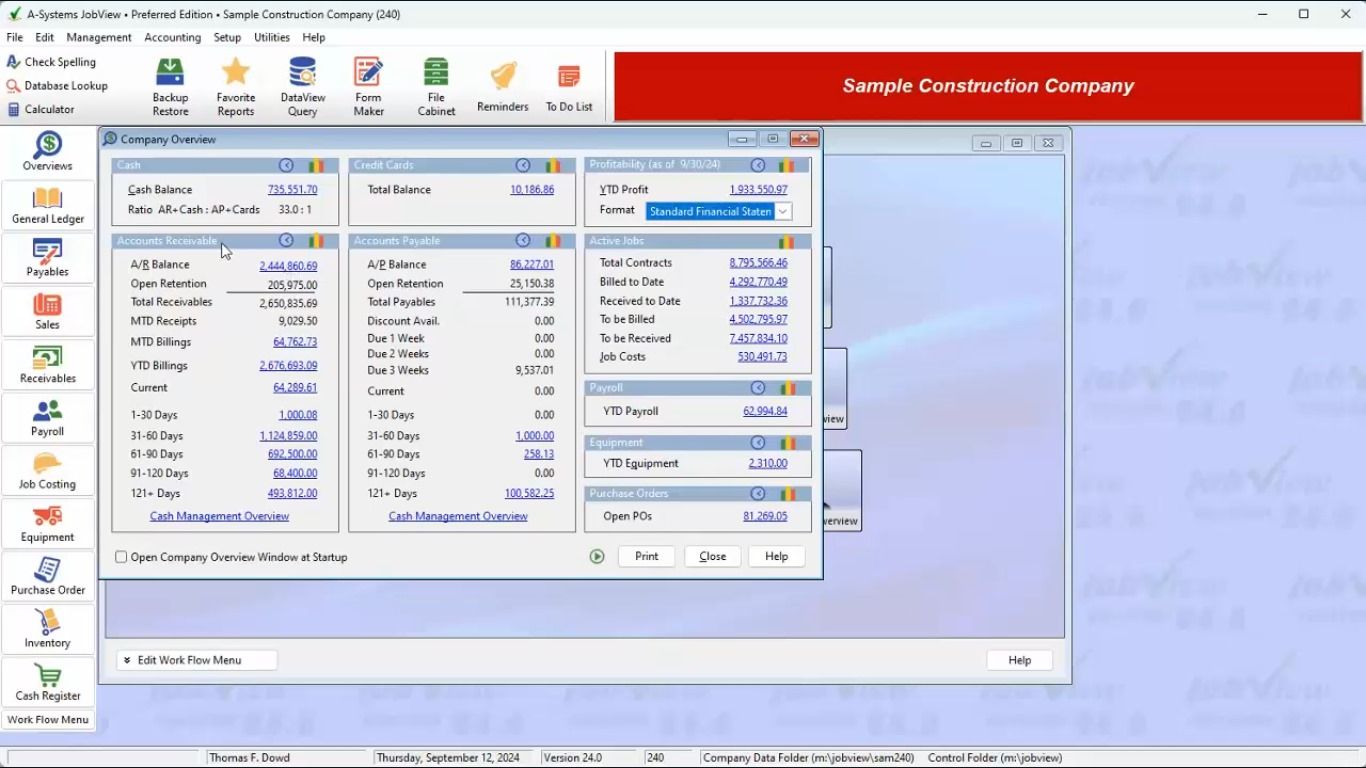Print the Company Overview
This screenshot has height=768, width=1366.
pyautogui.click(x=646, y=557)
